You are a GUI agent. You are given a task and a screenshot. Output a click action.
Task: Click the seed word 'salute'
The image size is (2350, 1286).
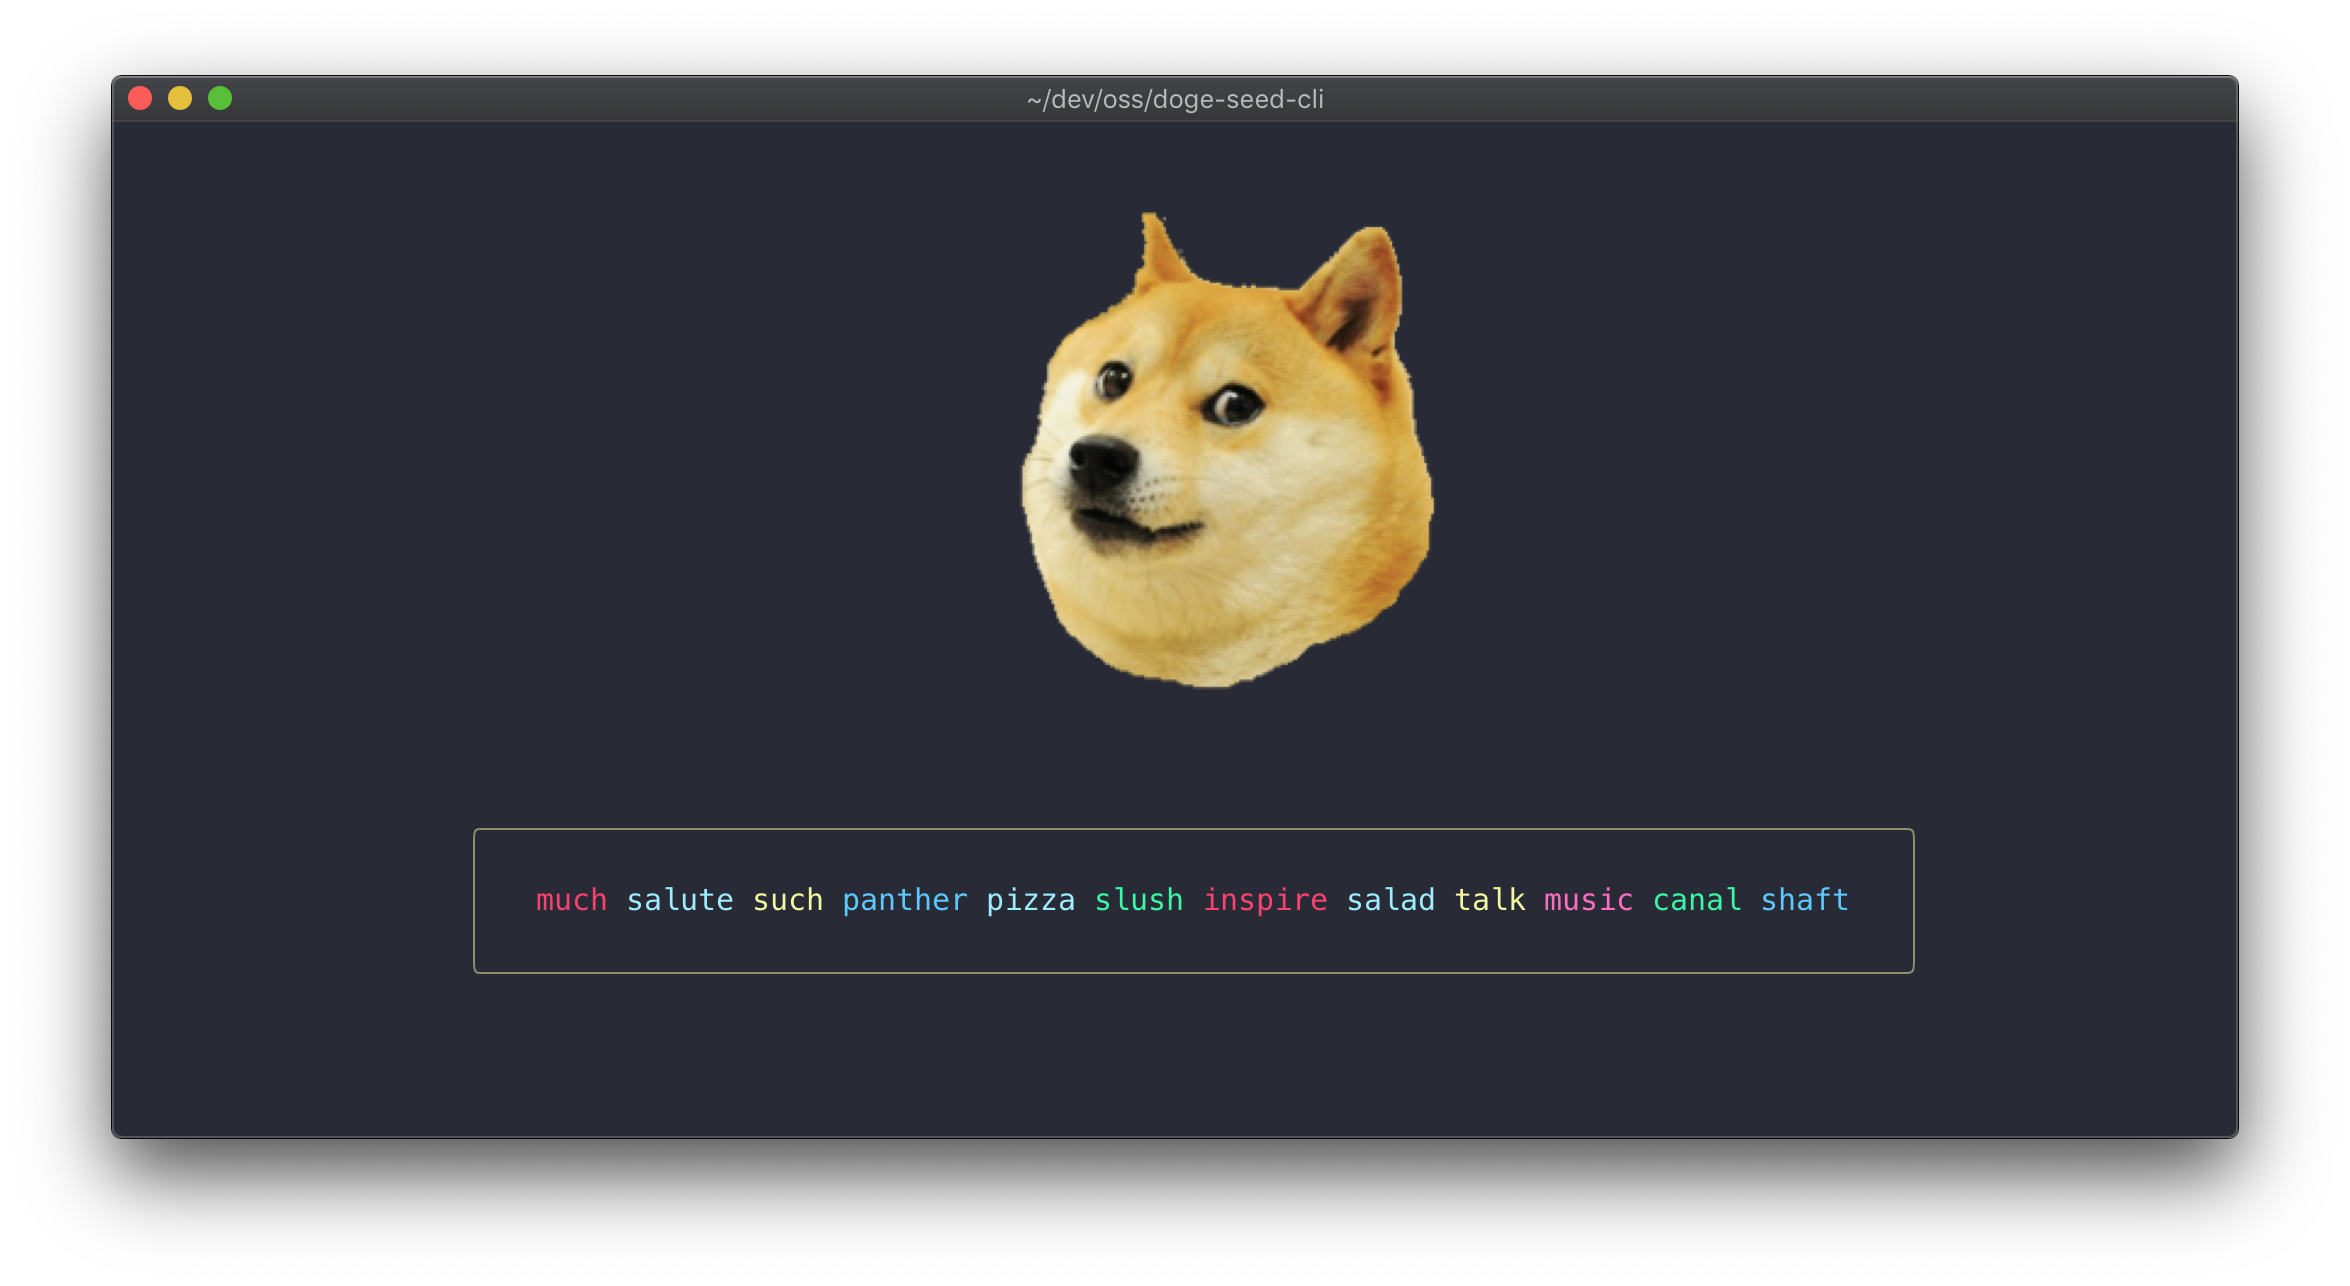pos(680,900)
